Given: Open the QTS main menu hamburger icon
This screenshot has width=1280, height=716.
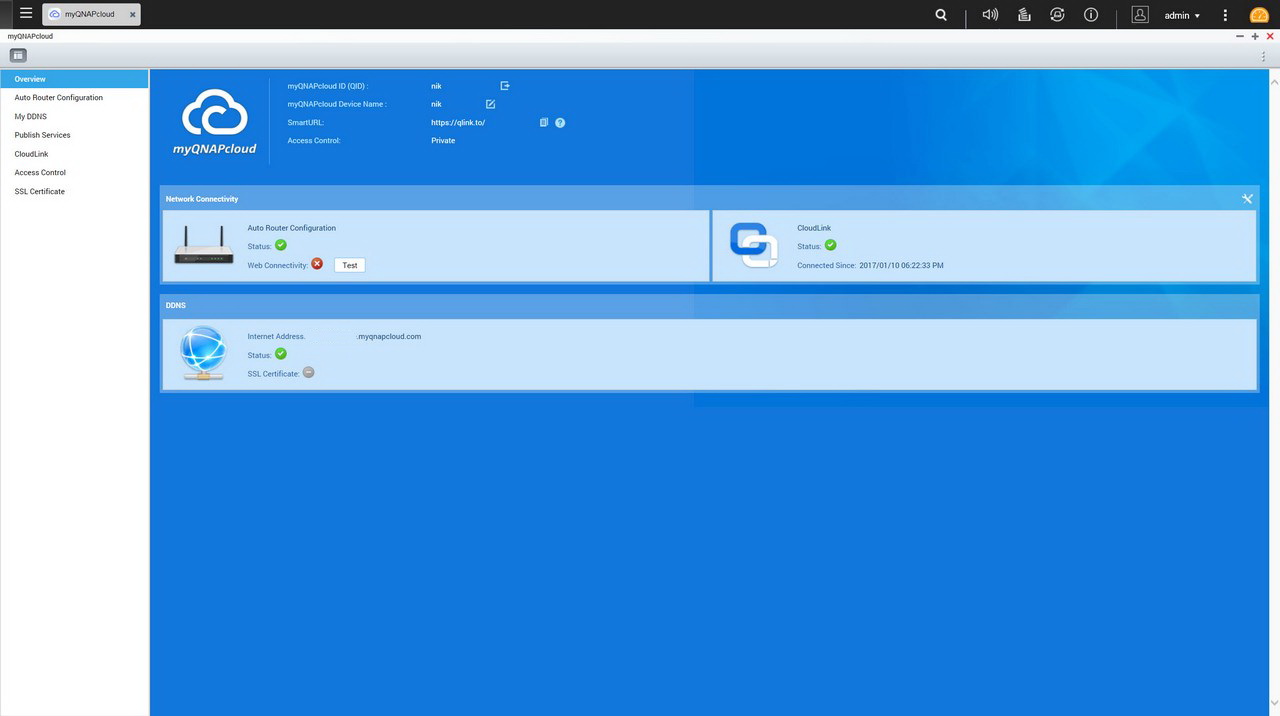Looking at the screenshot, I should tap(26, 14).
